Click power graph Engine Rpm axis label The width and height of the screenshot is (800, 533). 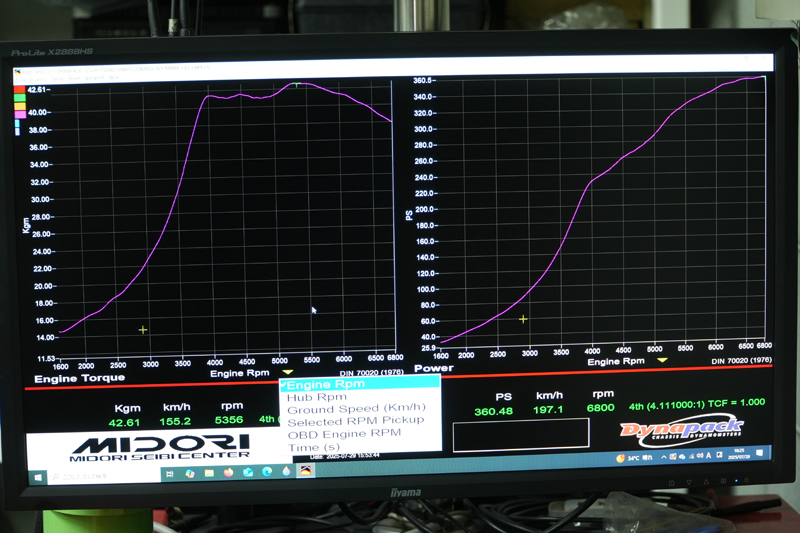tap(616, 362)
